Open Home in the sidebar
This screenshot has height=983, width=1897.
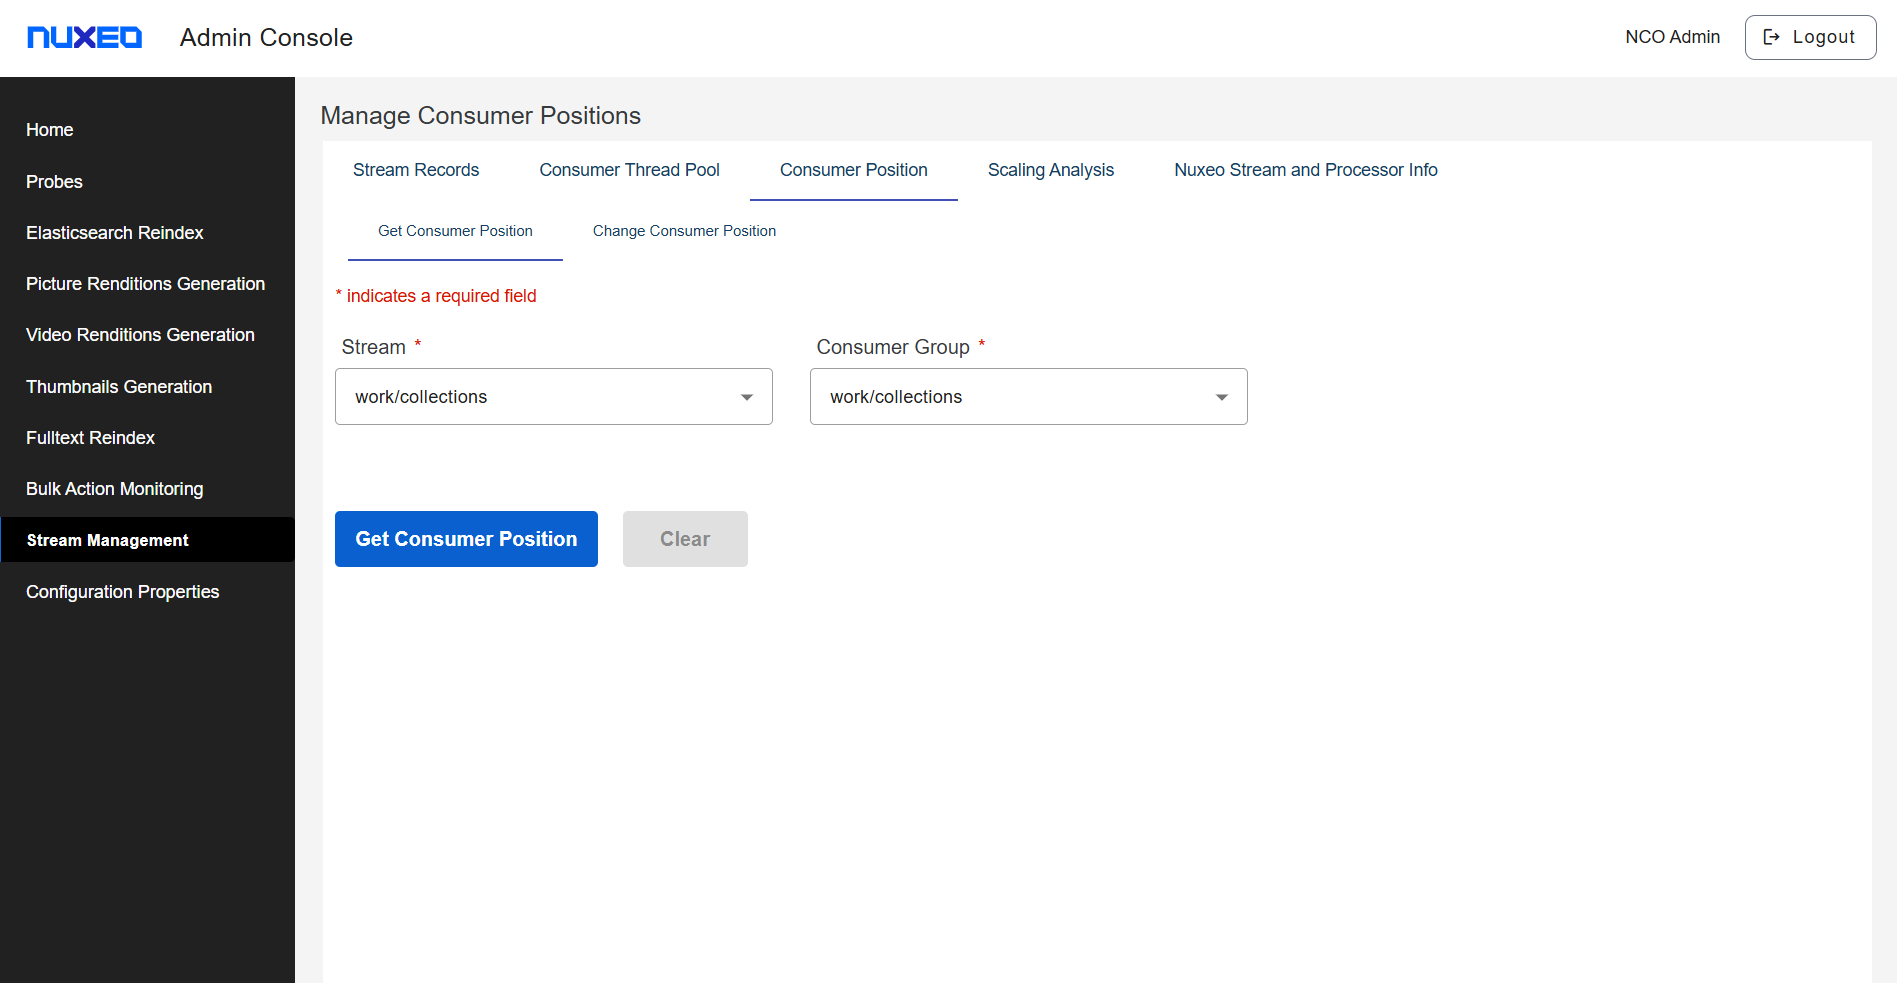coord(50,130)
